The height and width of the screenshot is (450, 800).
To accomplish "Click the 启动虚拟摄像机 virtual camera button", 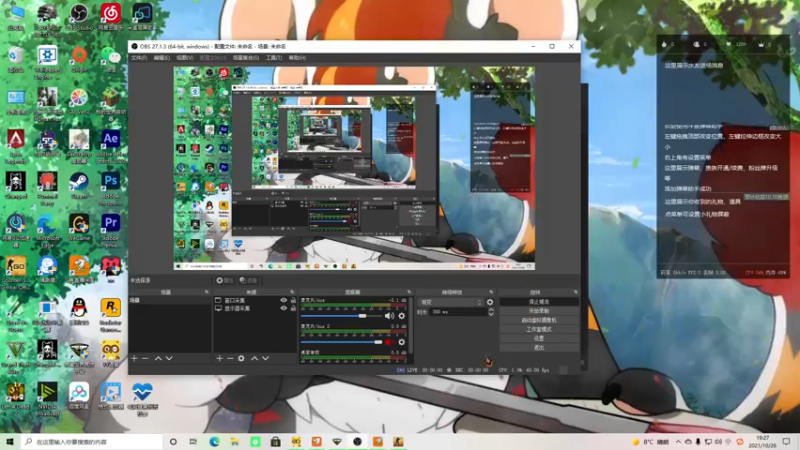I will [x=539, y=320].
